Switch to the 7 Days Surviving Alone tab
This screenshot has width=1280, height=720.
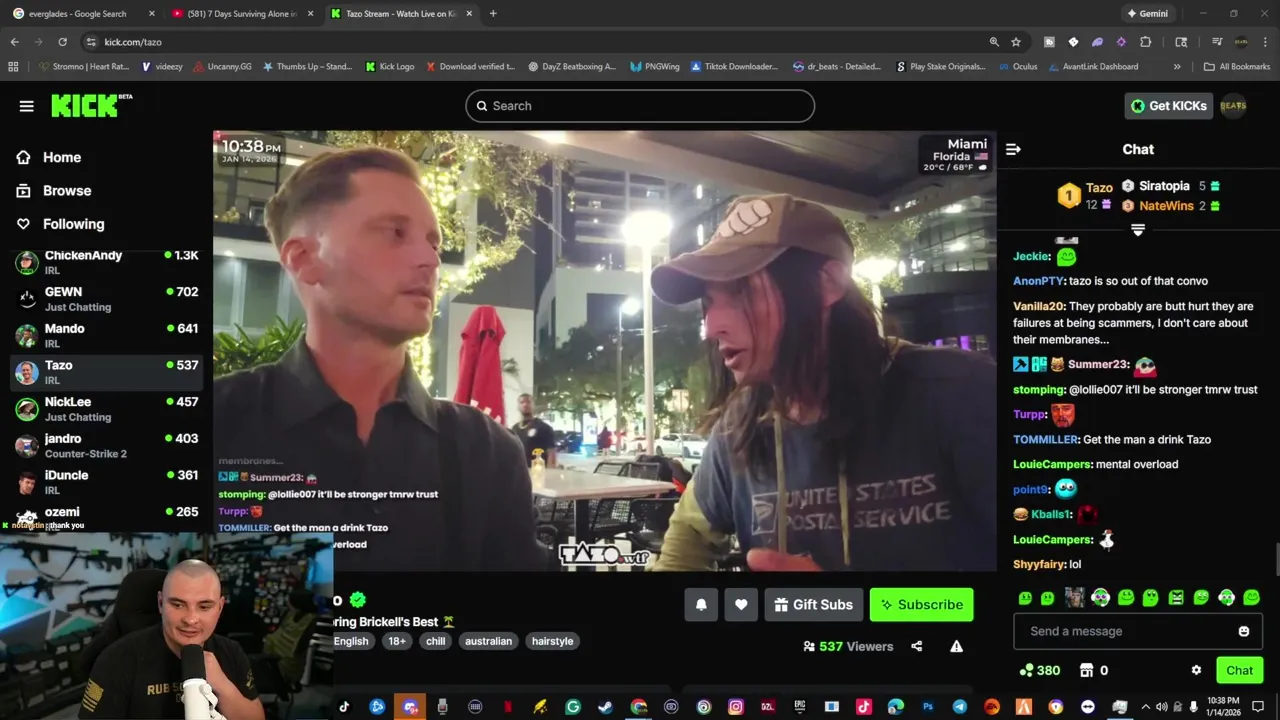tap(243, 14)
